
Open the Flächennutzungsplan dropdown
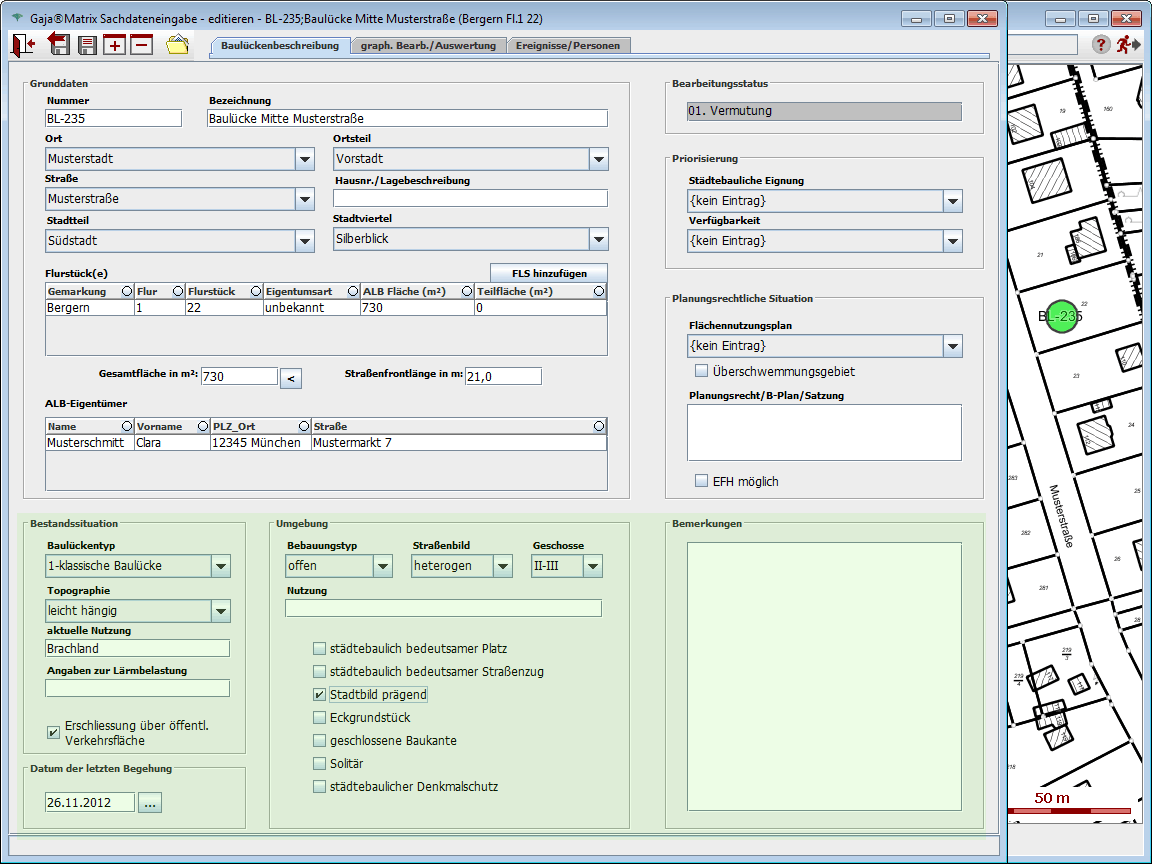pos(952,346)
